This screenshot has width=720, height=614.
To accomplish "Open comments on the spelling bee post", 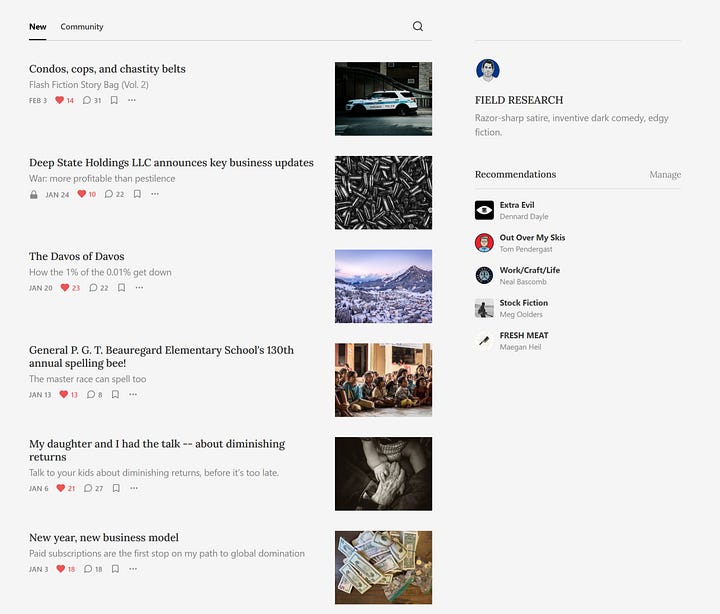I will 95,394.
